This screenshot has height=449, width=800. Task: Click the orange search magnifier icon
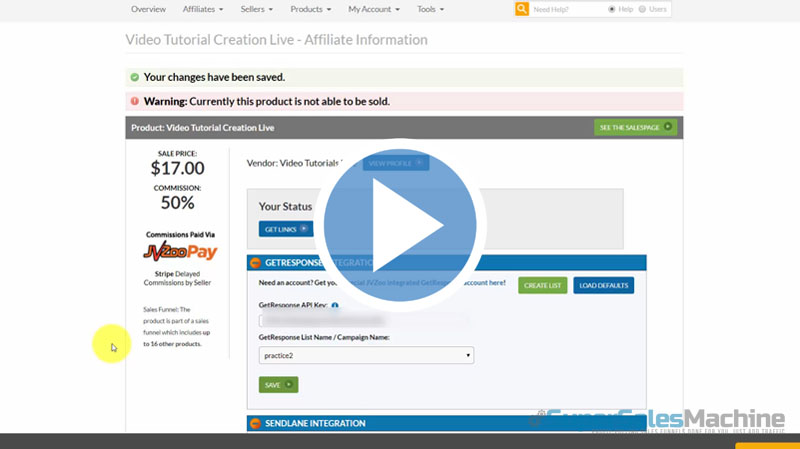coord(522,9)
